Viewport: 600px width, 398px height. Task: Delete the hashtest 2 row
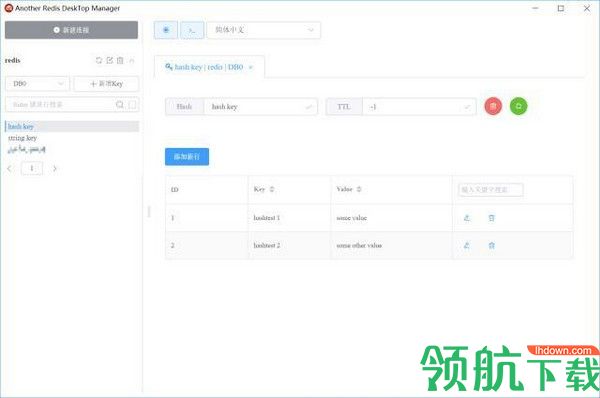[x=491, y=245]
